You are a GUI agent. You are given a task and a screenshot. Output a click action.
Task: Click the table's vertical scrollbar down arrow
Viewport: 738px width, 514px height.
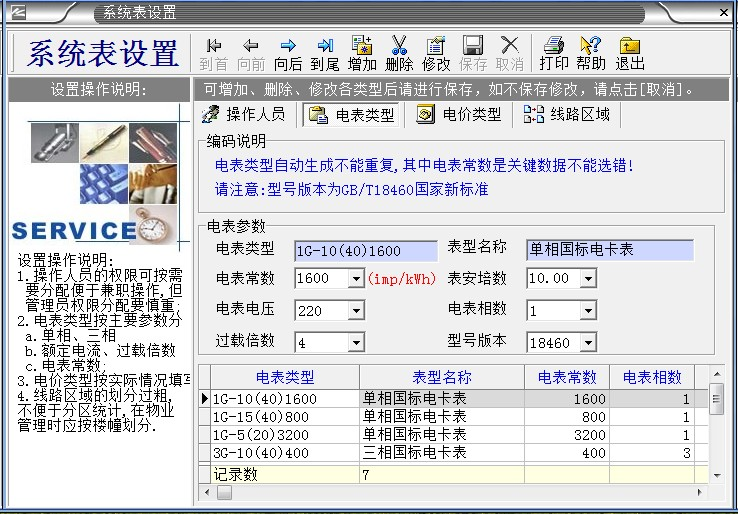point(716,474)
